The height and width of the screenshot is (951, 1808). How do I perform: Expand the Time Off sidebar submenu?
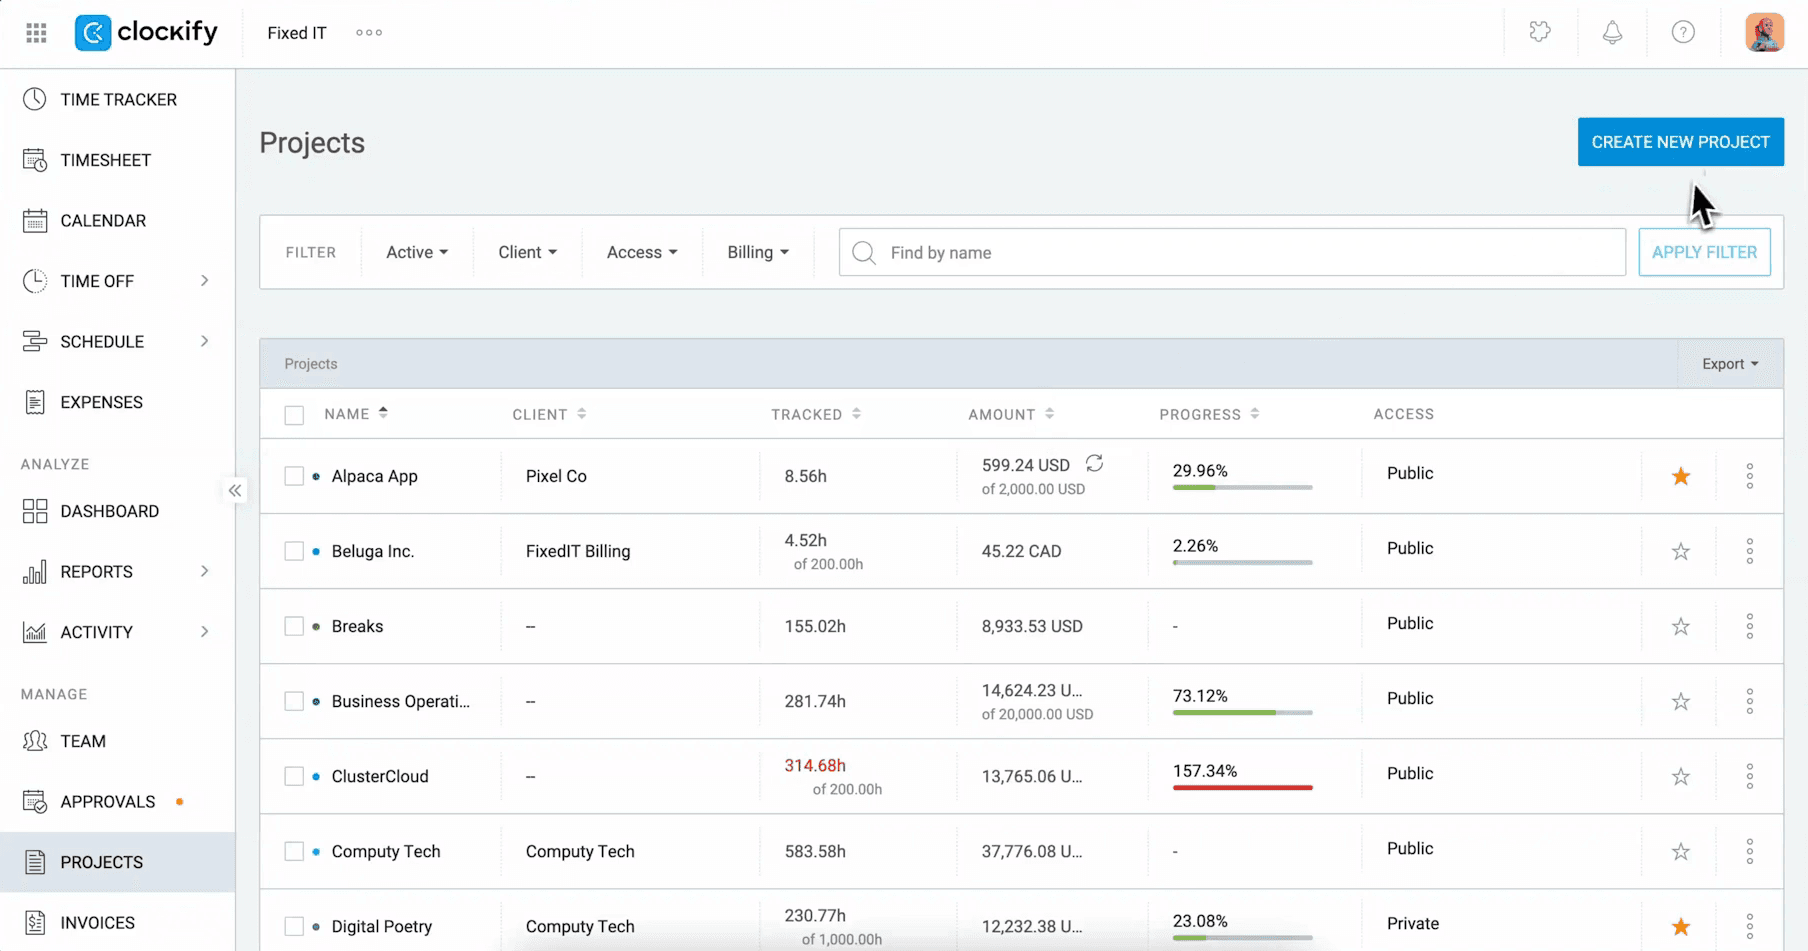(x=204, y=281)
